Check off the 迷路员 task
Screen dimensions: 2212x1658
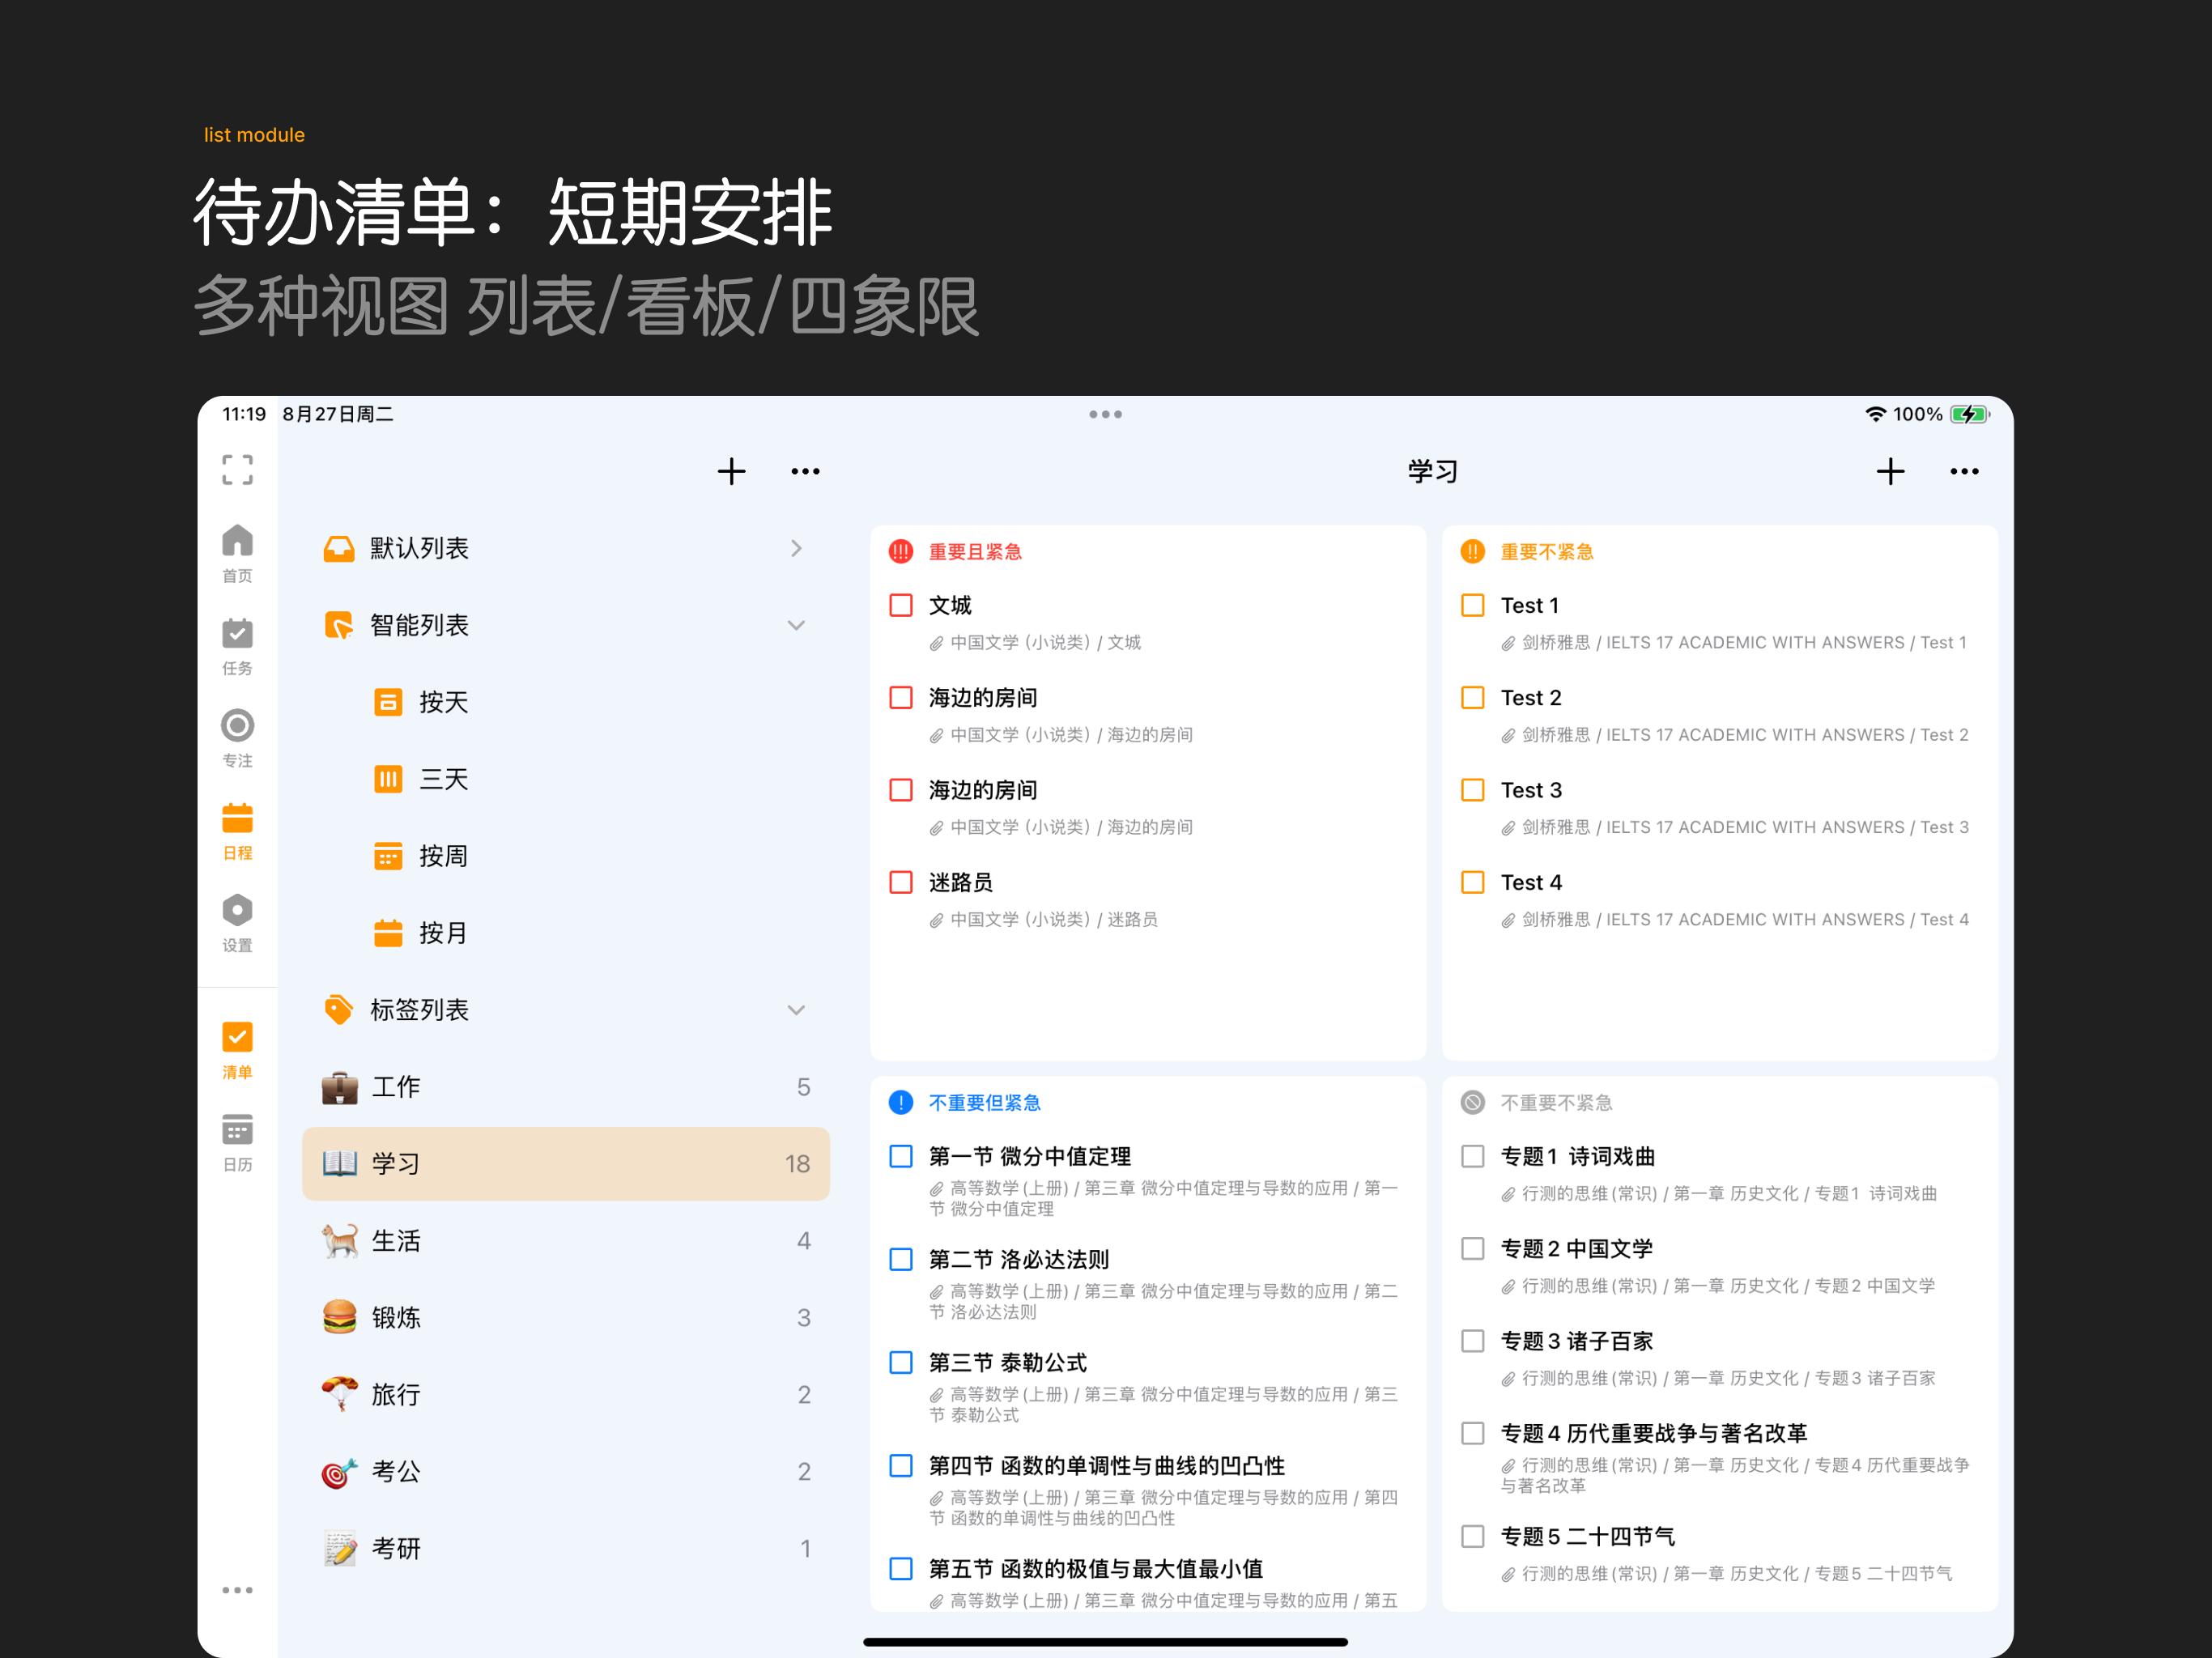coord(901,882)
